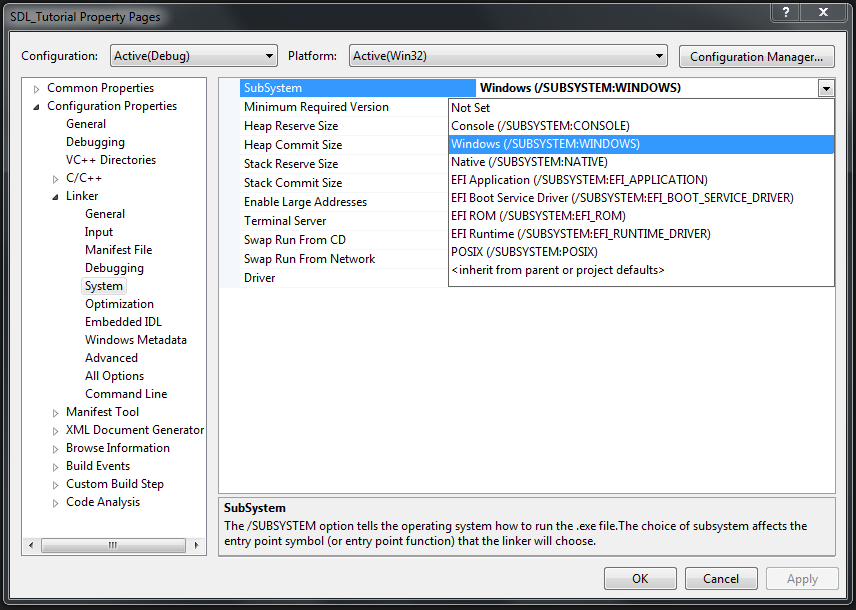Open the Configuration dropdown Active(Debug)
This screenshot has width=856, height=610.
[x=194, y=56]
